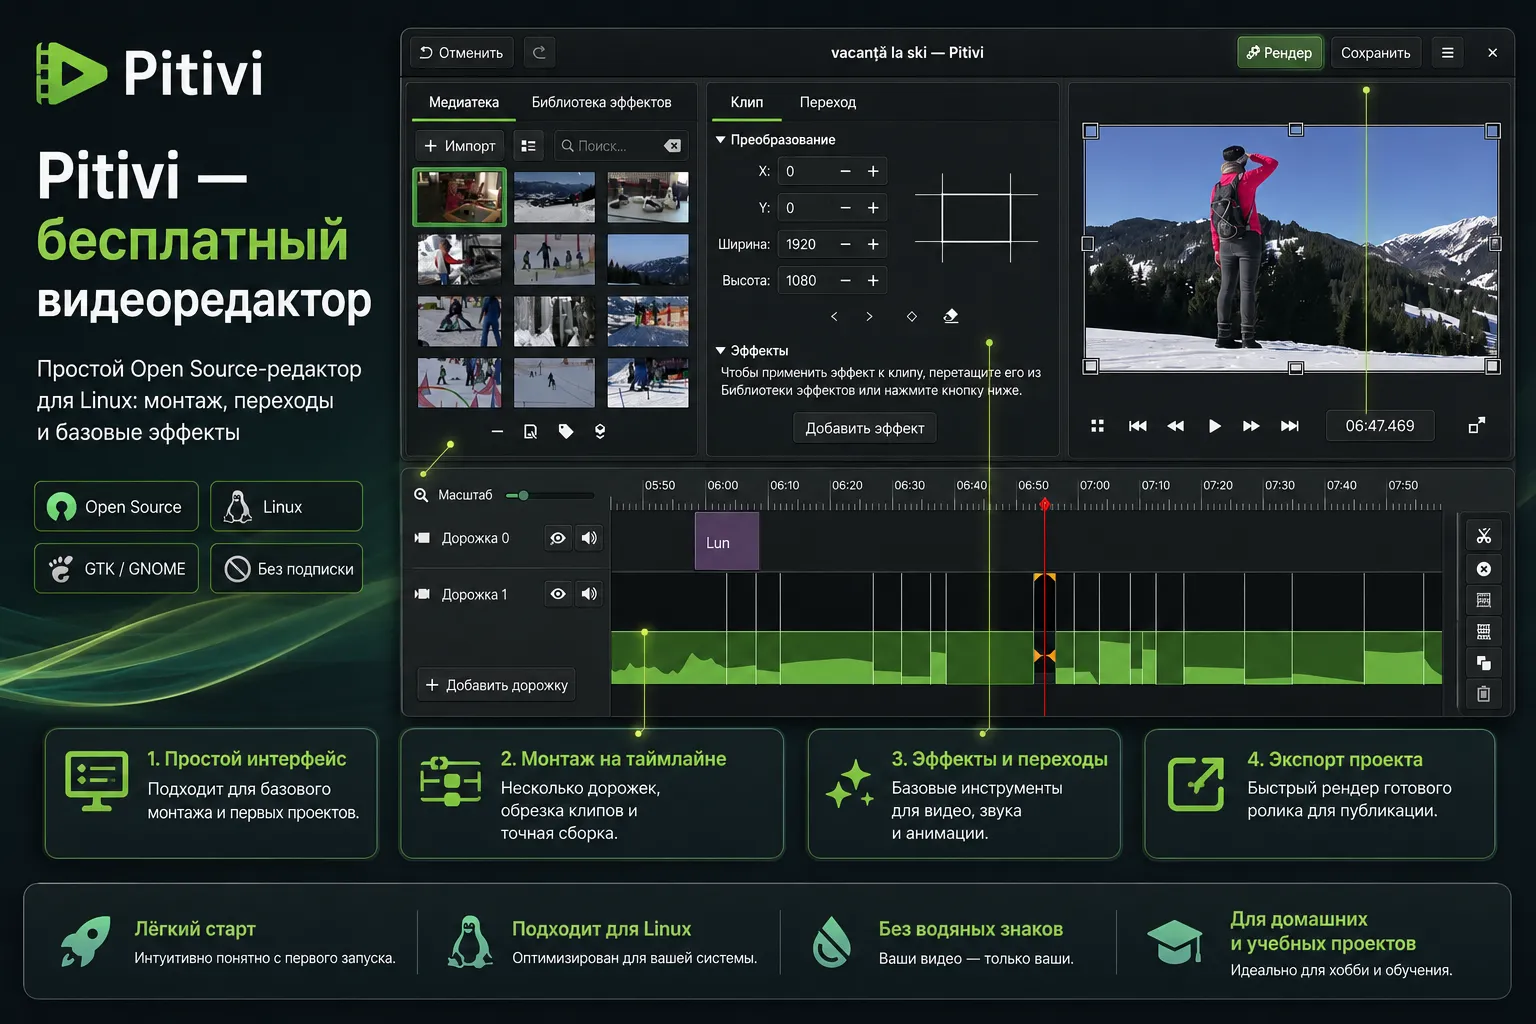Image resolution: width=1536 pixels, height=1024 pixels.
Task: Click the Ширина field showing 1920
Action: point(832,244)
